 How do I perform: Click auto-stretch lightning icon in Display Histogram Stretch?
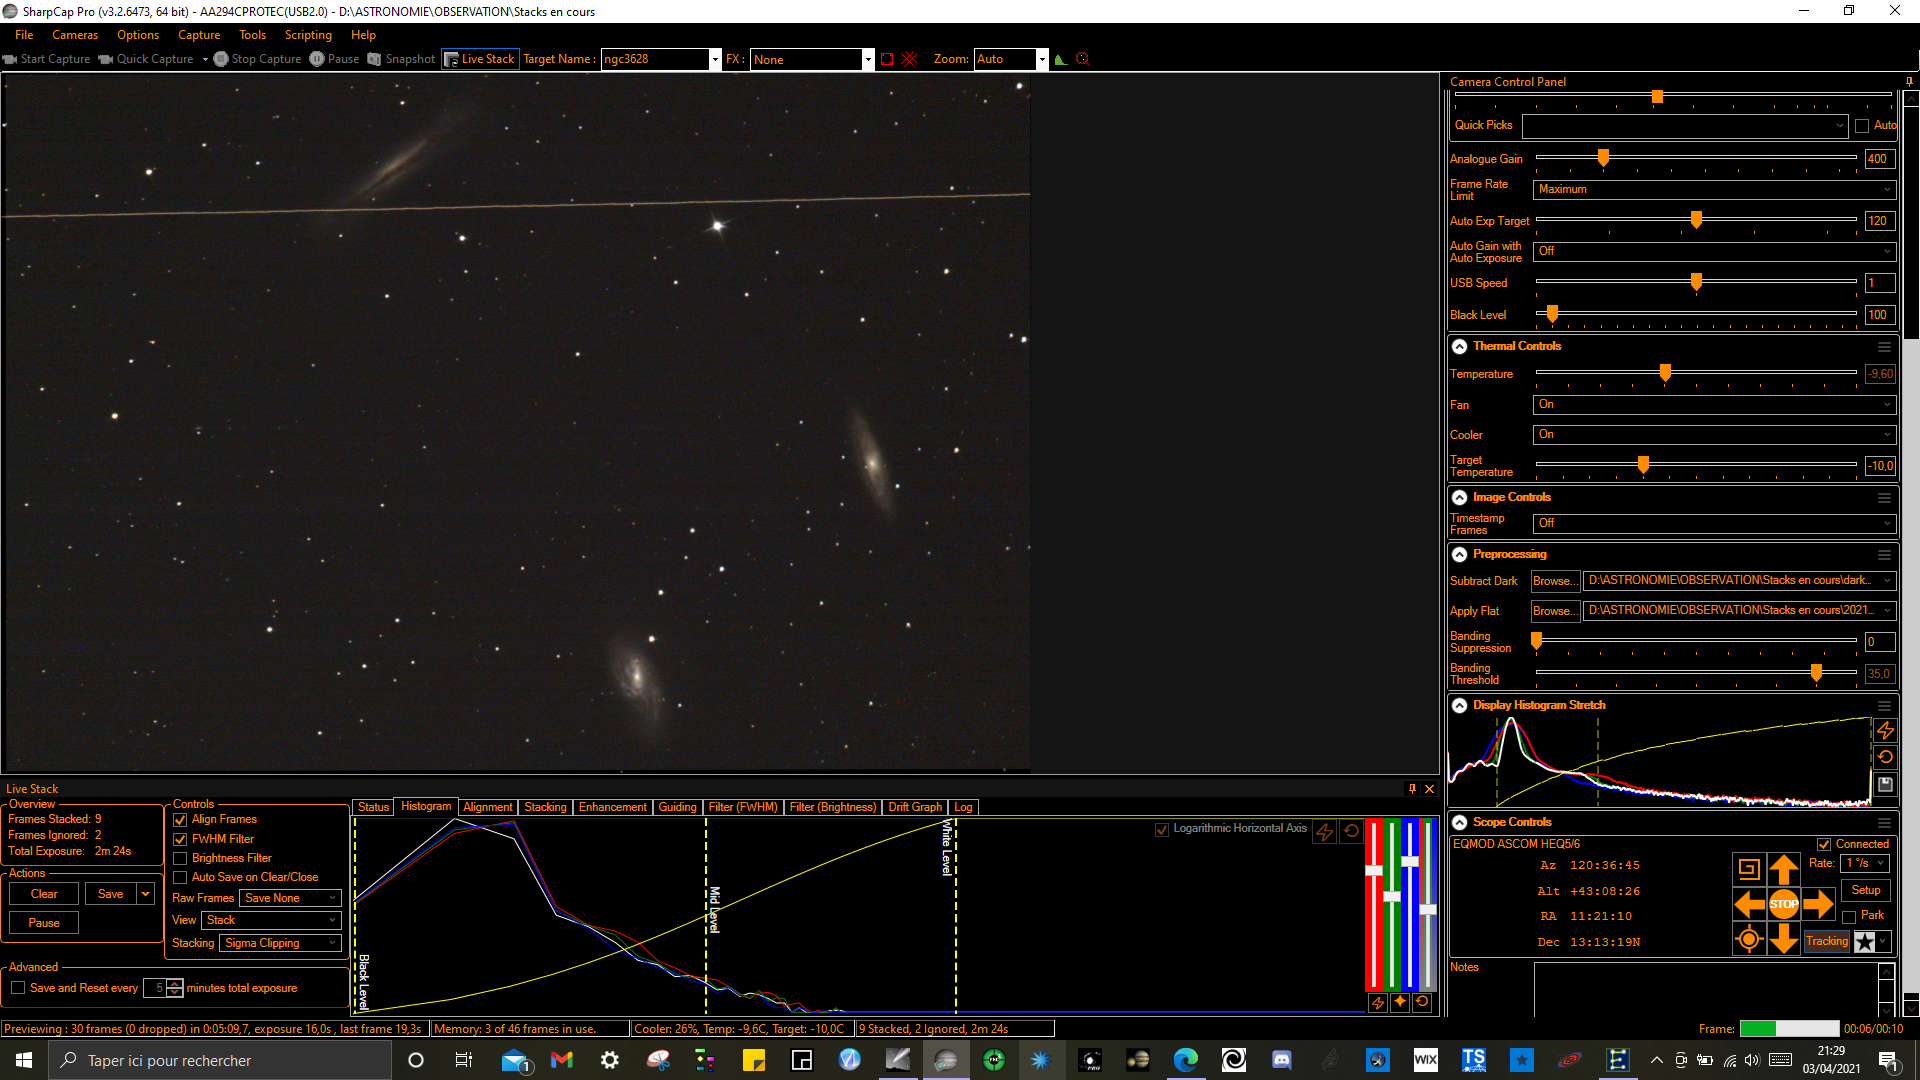pyautogui.click(x=1885, y=730)
